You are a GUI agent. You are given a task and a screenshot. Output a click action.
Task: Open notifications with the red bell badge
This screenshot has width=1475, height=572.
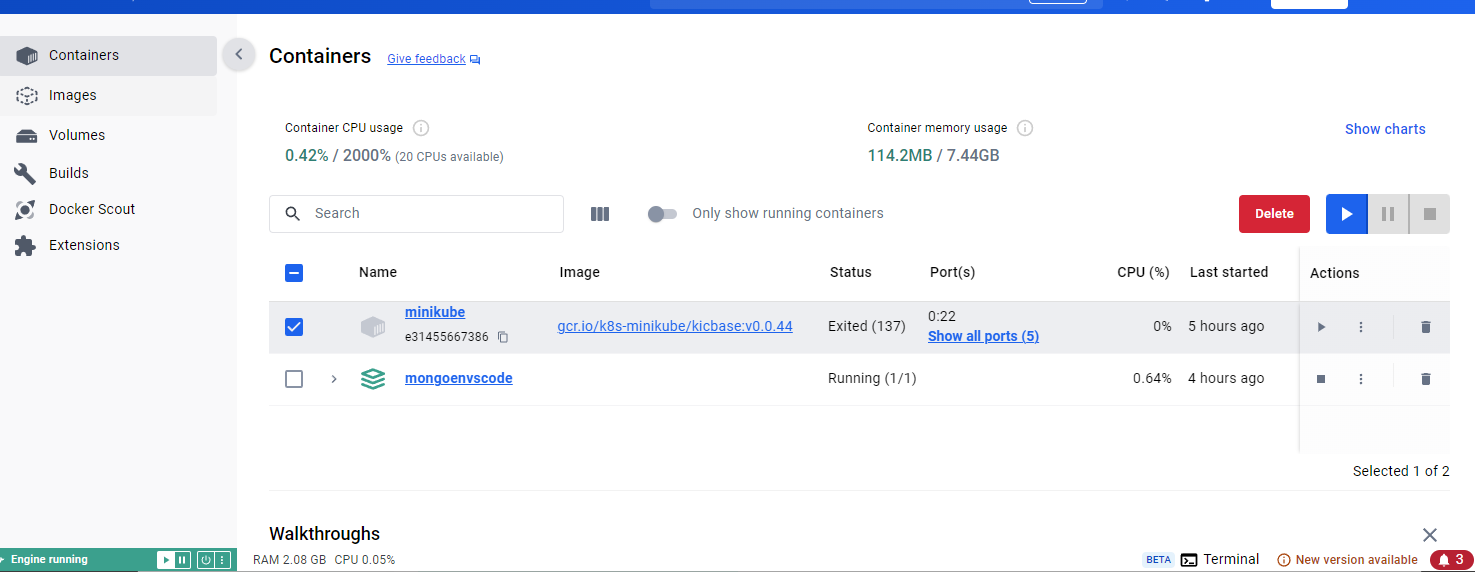tap(1451, 560)
